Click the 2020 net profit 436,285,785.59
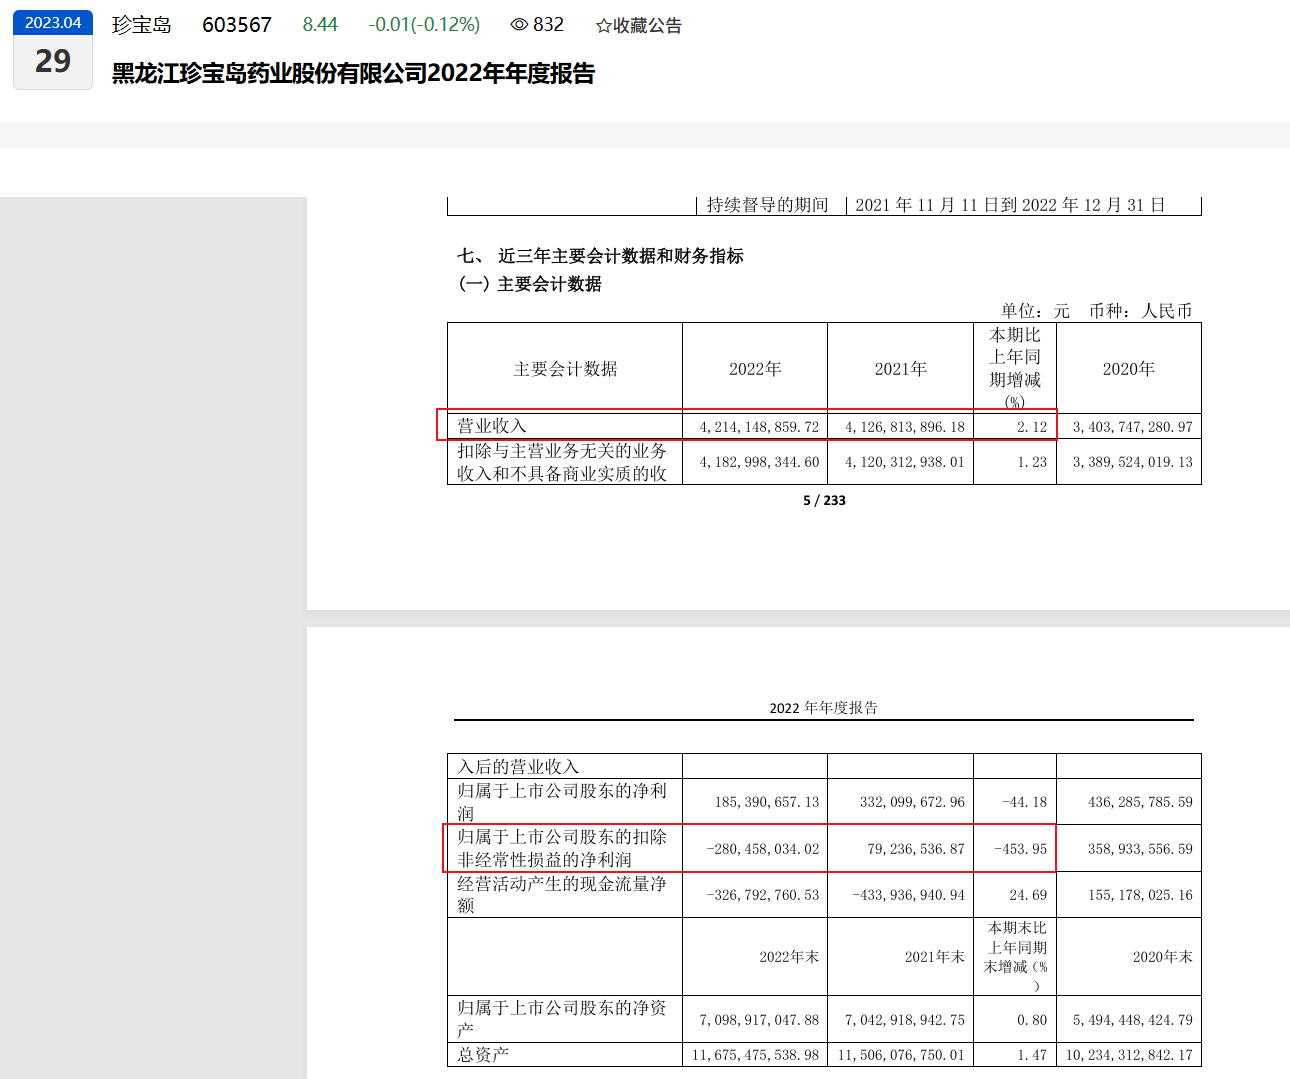 pyautogui.click(x=1140, y=802)
